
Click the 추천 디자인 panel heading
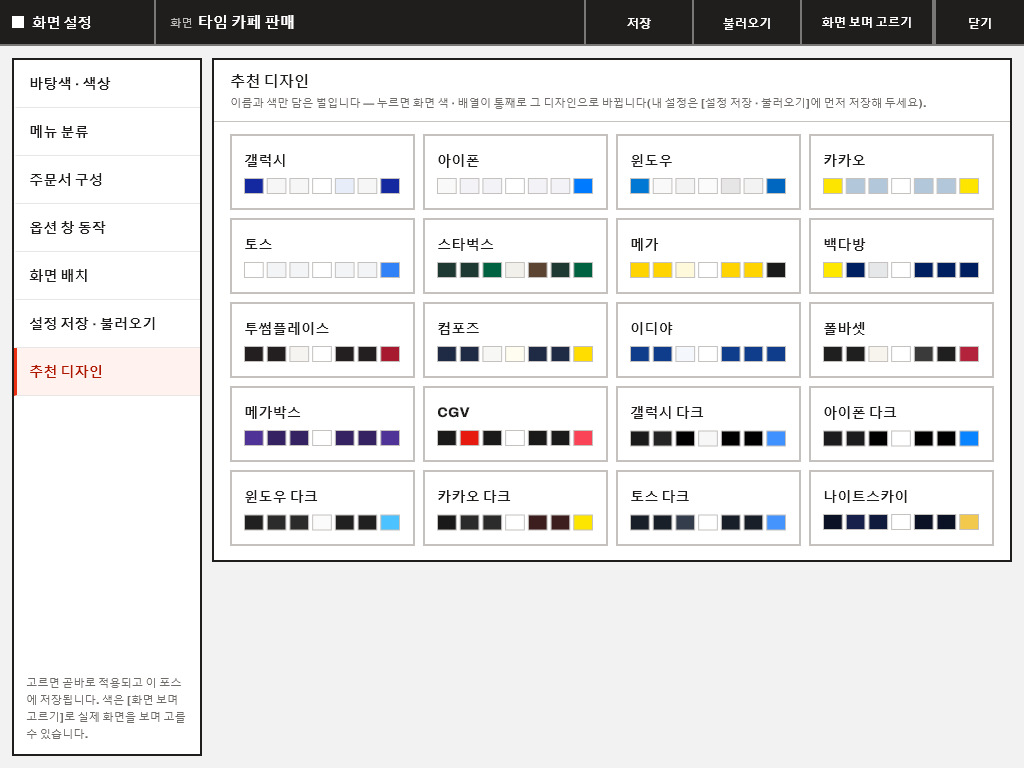(x=269, y=81)
